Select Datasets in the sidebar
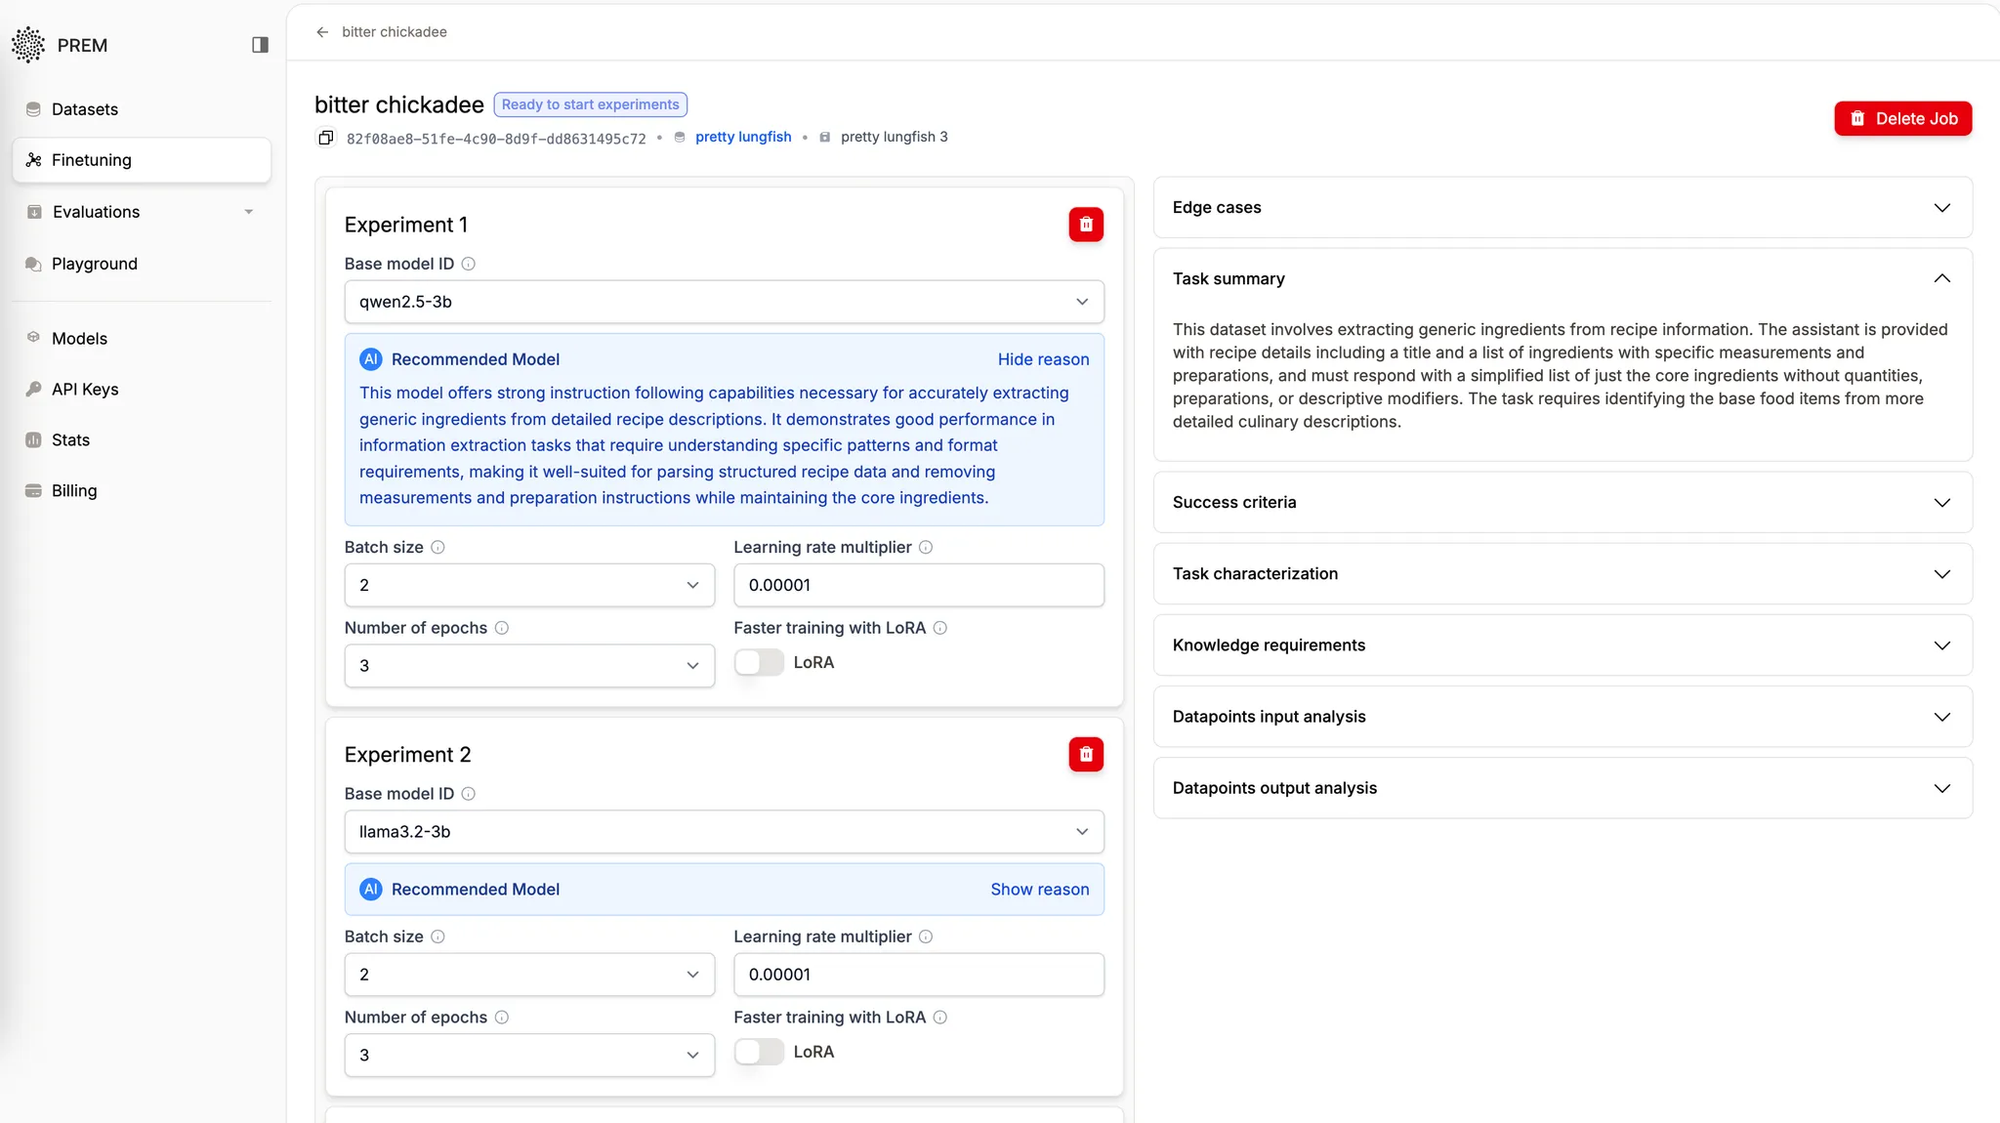Screen dimensions: 2000x1123 pos(84,109)
